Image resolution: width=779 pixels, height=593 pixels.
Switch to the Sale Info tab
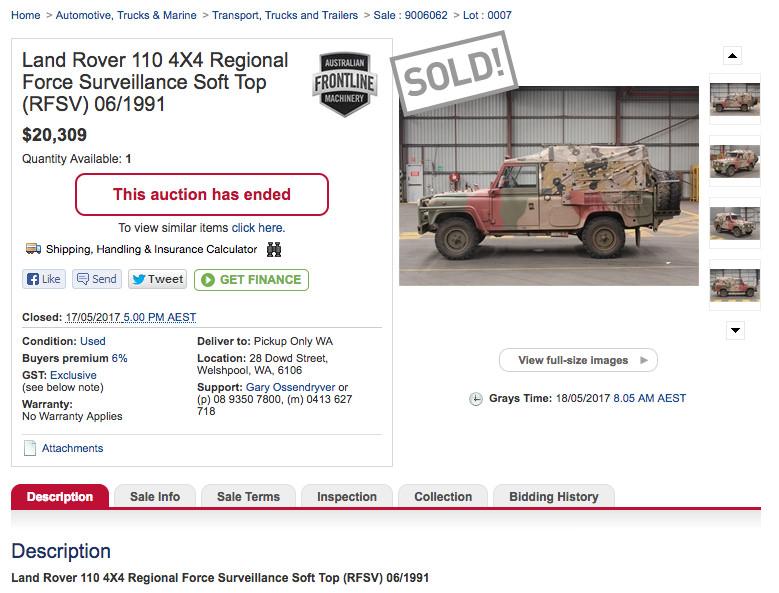click(155, 497)
